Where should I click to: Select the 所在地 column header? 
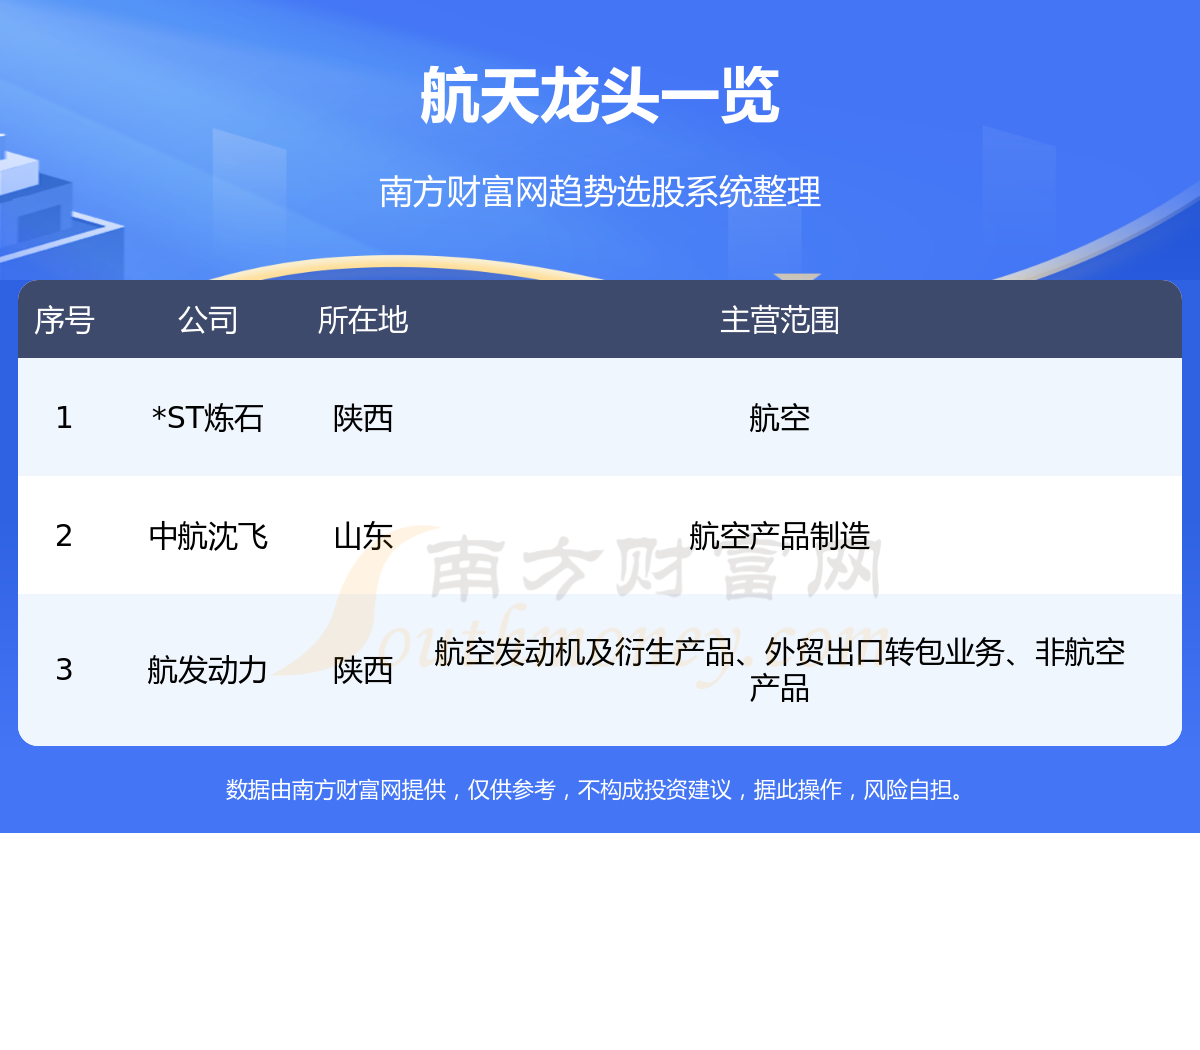click(x=363, y=320)
